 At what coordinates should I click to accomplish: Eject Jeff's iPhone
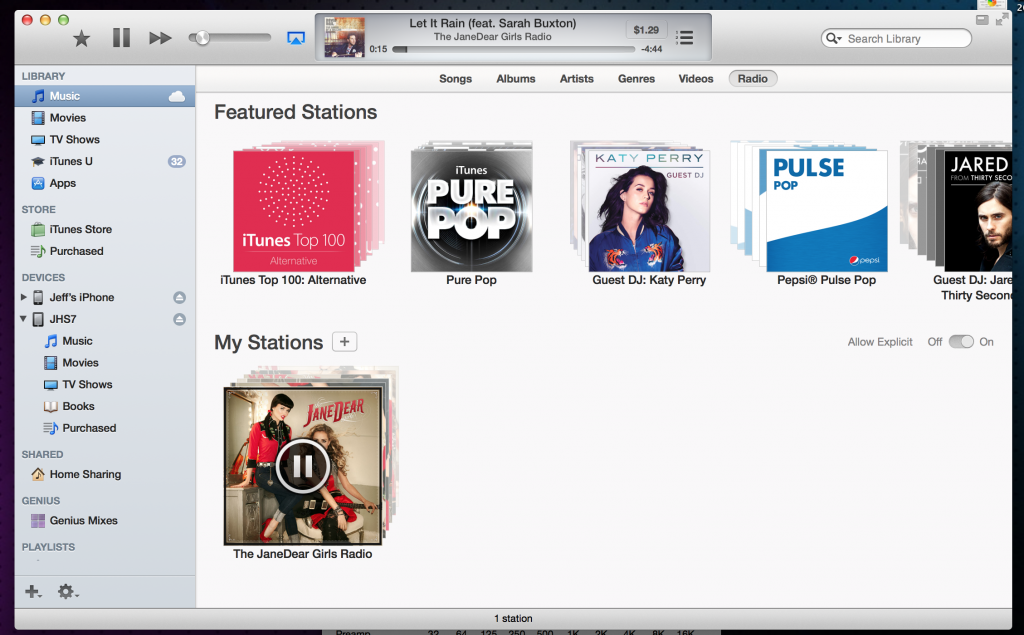[x=179, y=298]
